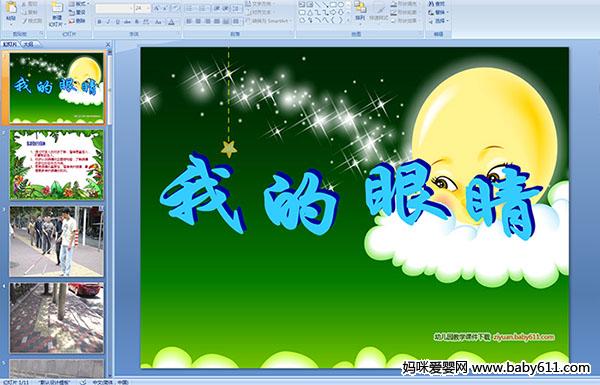Open the font name dropdown
The height and width of the screenshot is (385, 600).
point(131,8)
